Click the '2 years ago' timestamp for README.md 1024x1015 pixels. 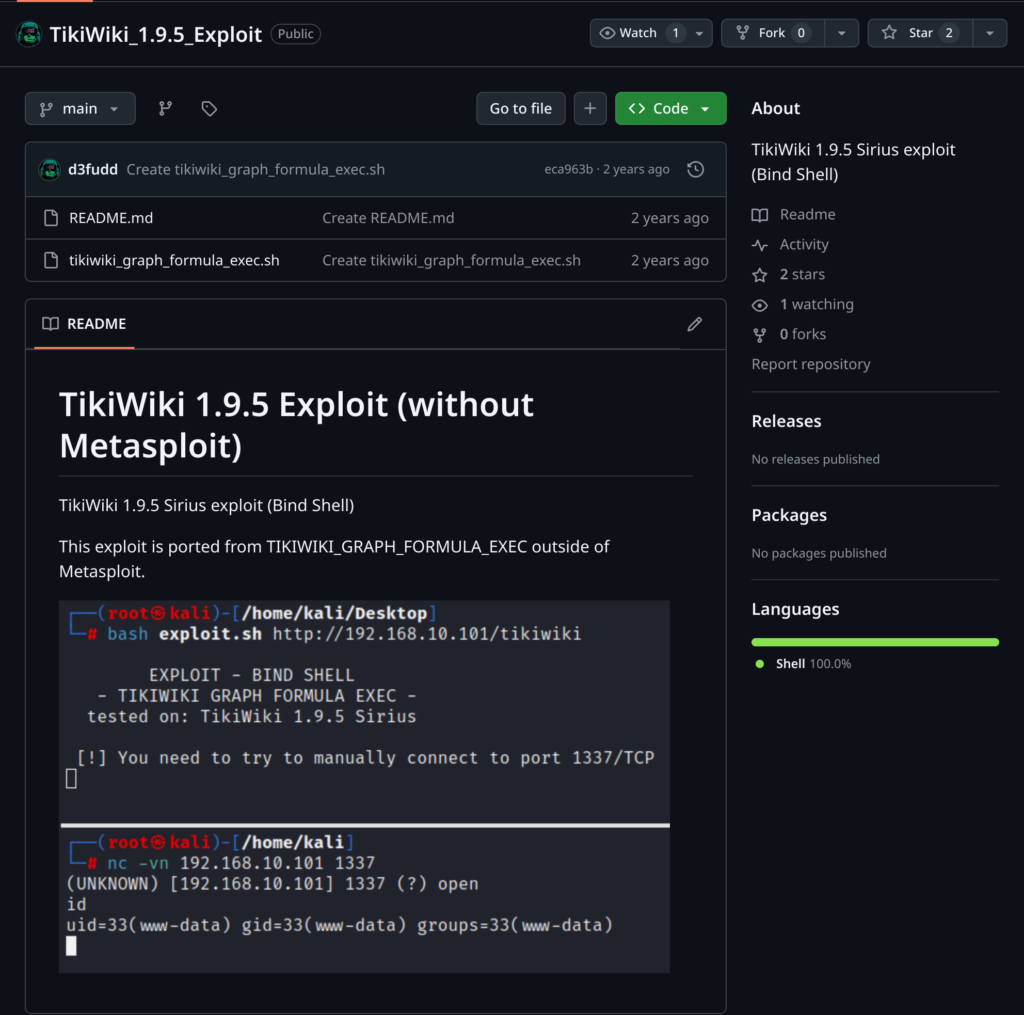[x=669, y=218]
